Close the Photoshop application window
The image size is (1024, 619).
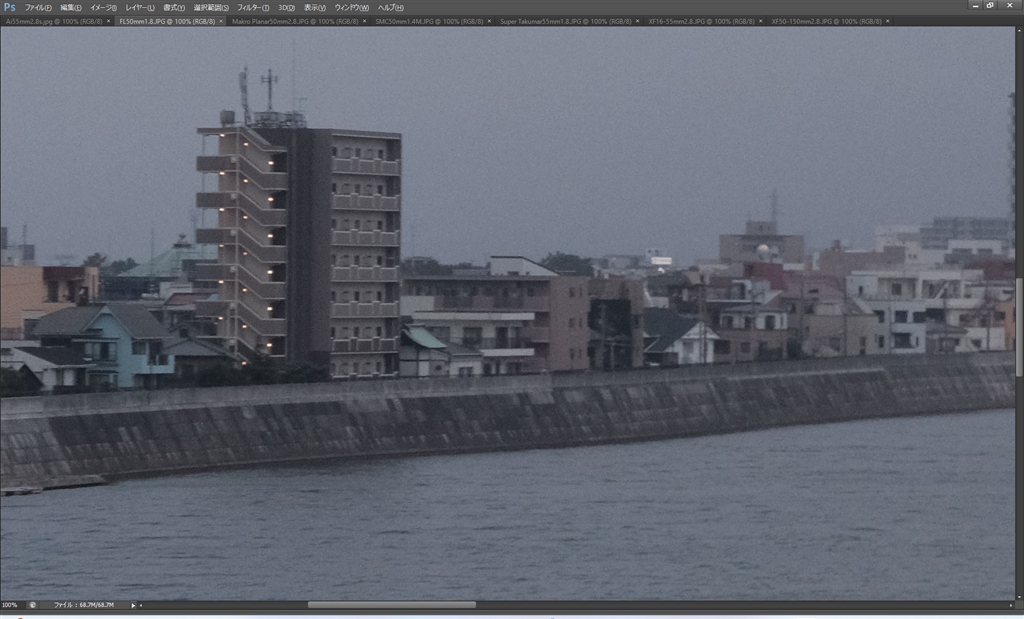(x=1010, y=5)
